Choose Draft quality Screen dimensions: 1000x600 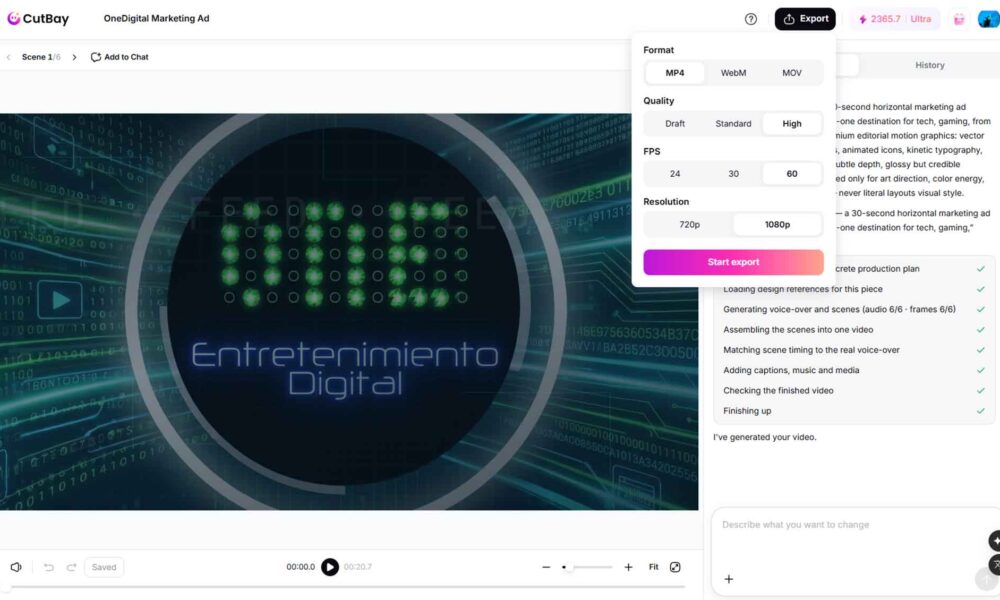(x=675, y=124)
